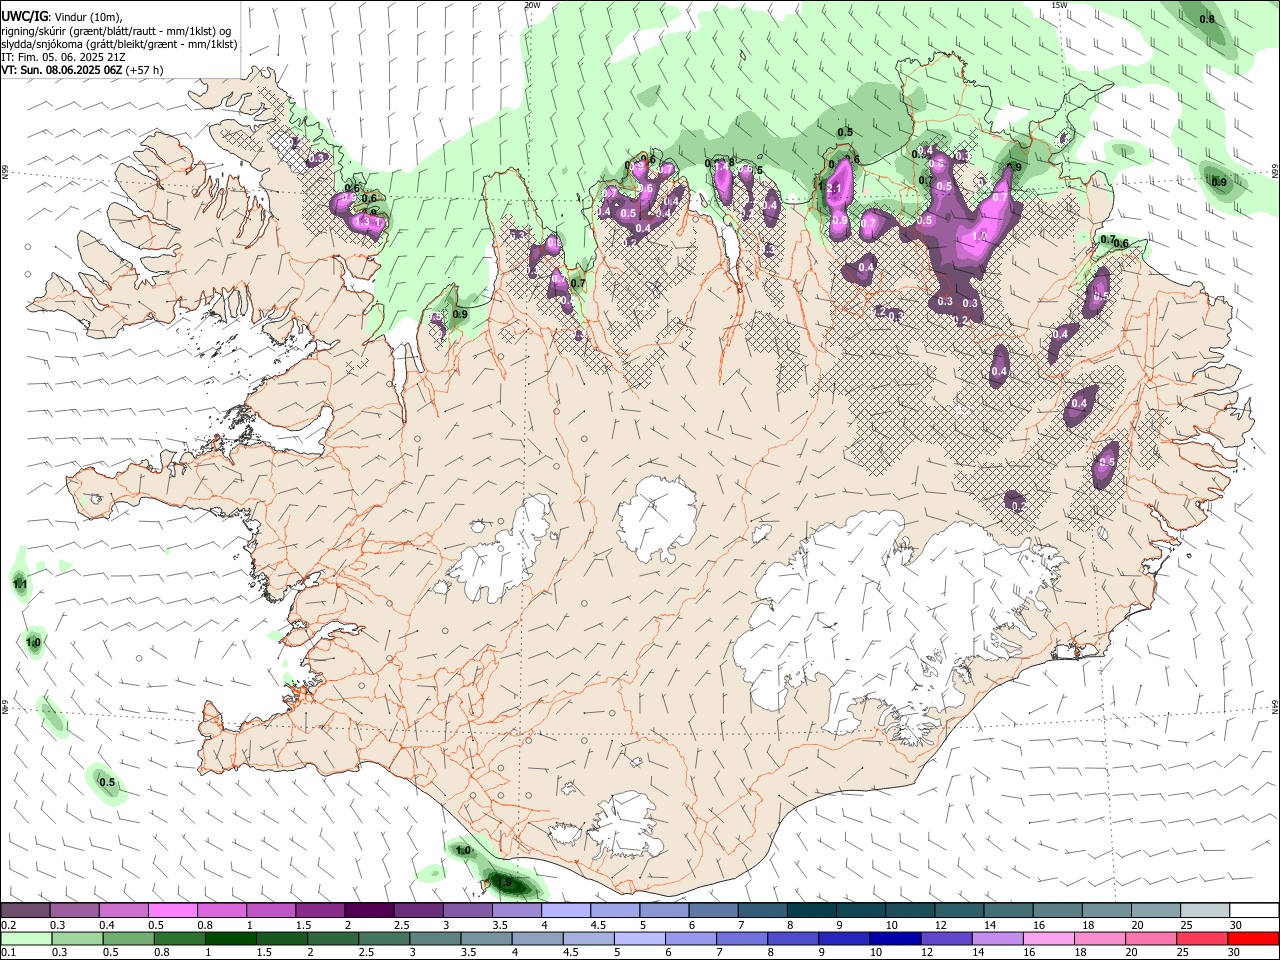Screen dimensions: 1280x960
Task: Select the dark purple 2 swatch, upper legend row
Action: tap(369, 910)
